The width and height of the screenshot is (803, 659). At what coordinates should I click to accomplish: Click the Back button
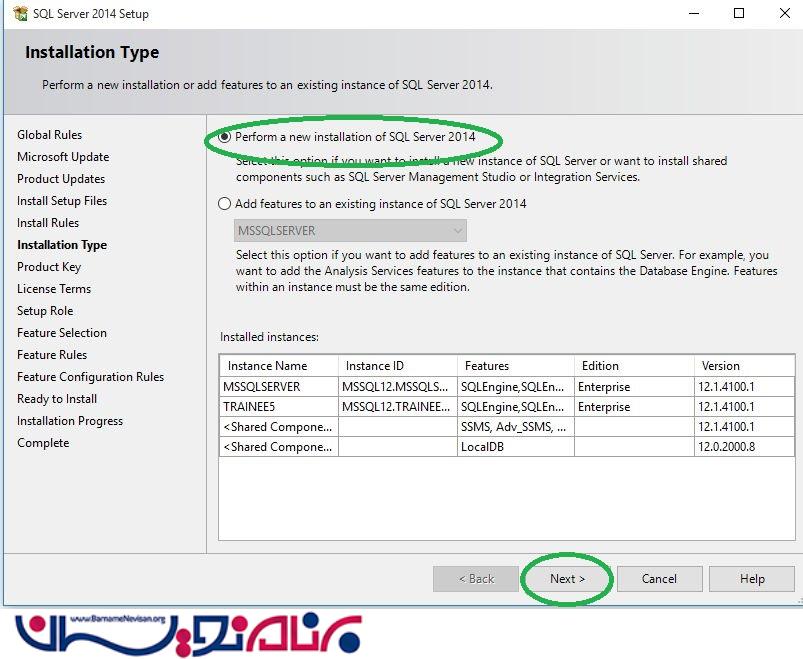point(476,579)
